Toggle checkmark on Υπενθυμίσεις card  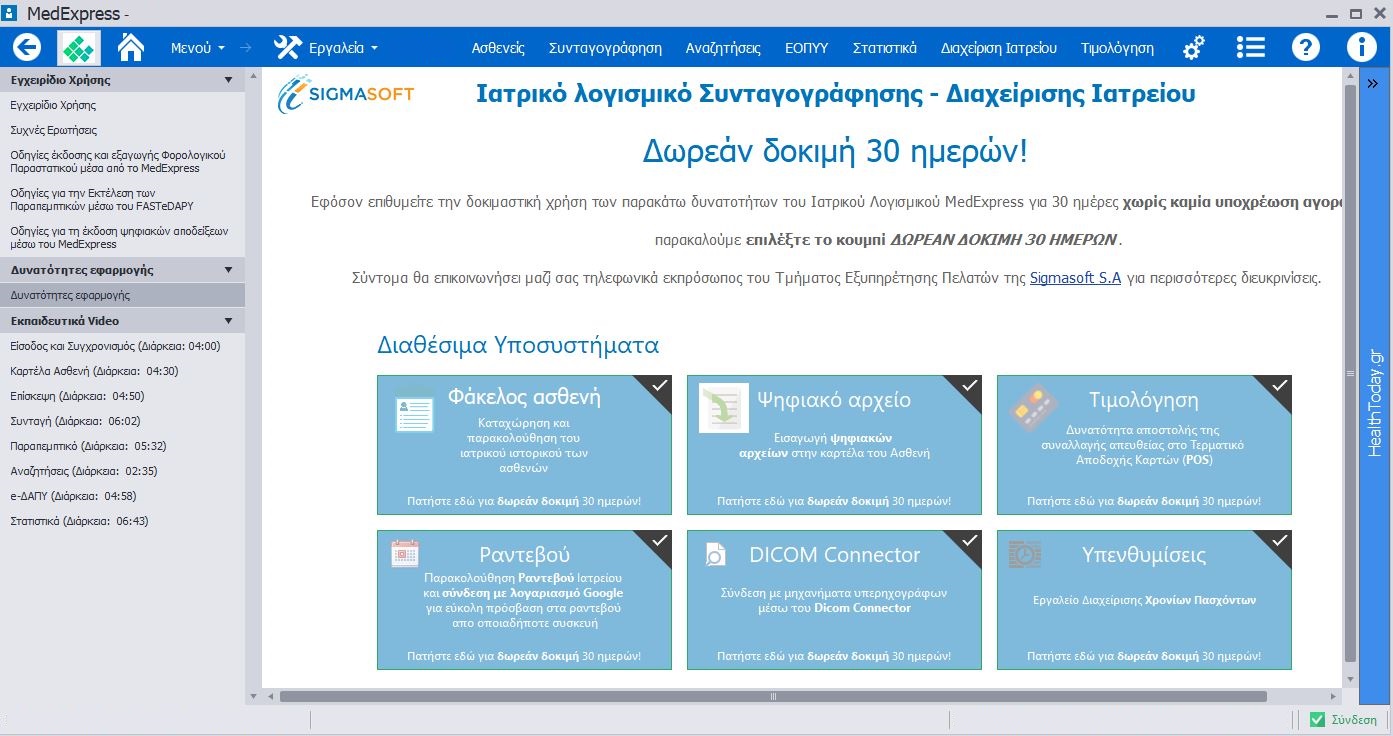tap(1279, 540)
